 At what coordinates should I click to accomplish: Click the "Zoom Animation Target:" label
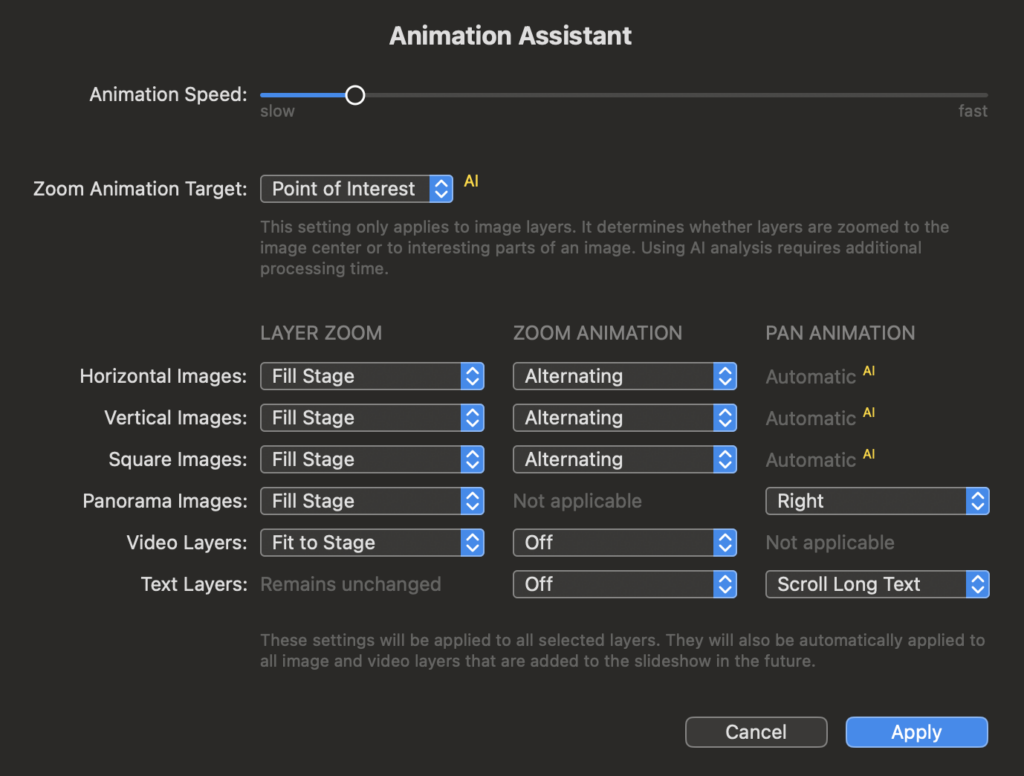pyautogui.click(x=140, y=189)
